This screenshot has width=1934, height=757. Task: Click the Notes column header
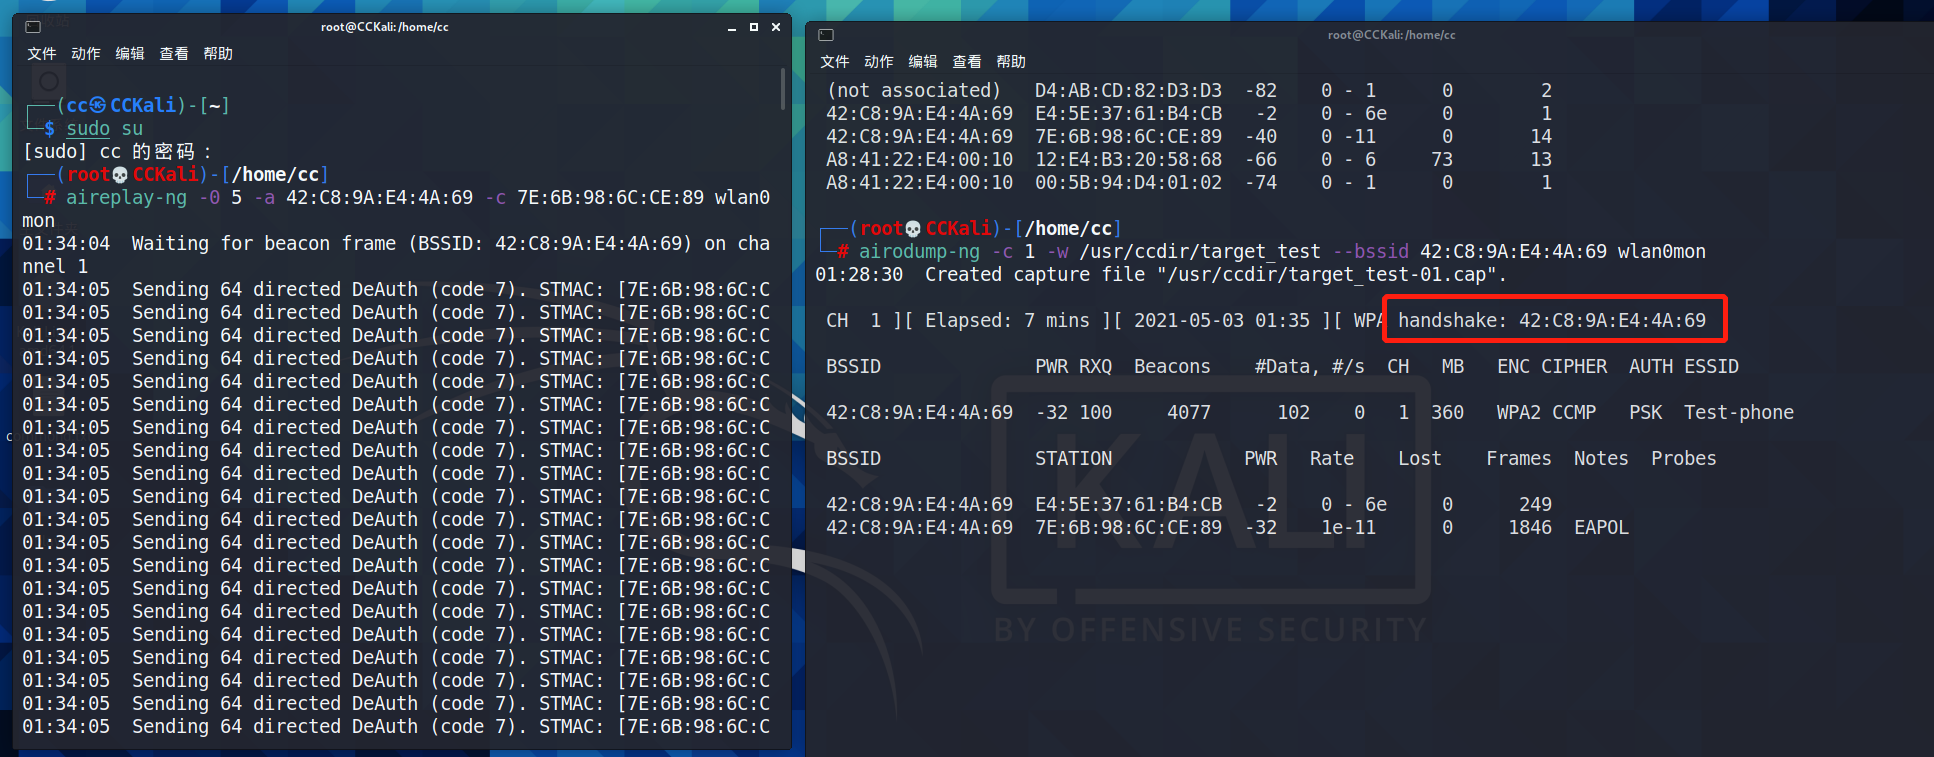(1601, 458)
